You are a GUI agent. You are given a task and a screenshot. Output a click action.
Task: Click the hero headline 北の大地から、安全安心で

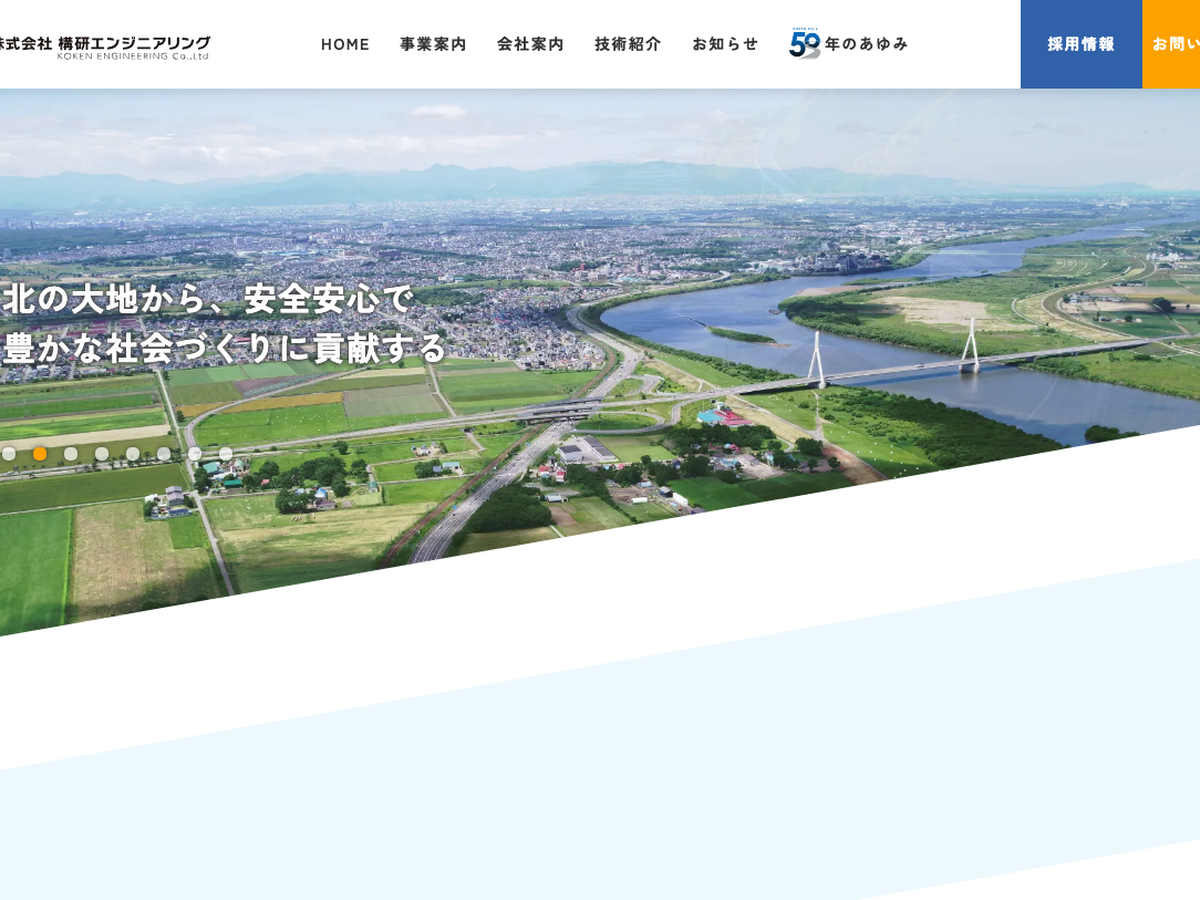(x=208, y=299)
